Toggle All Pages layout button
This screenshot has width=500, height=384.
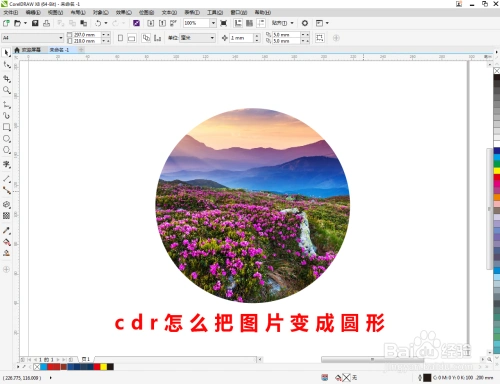pos(146,38)
